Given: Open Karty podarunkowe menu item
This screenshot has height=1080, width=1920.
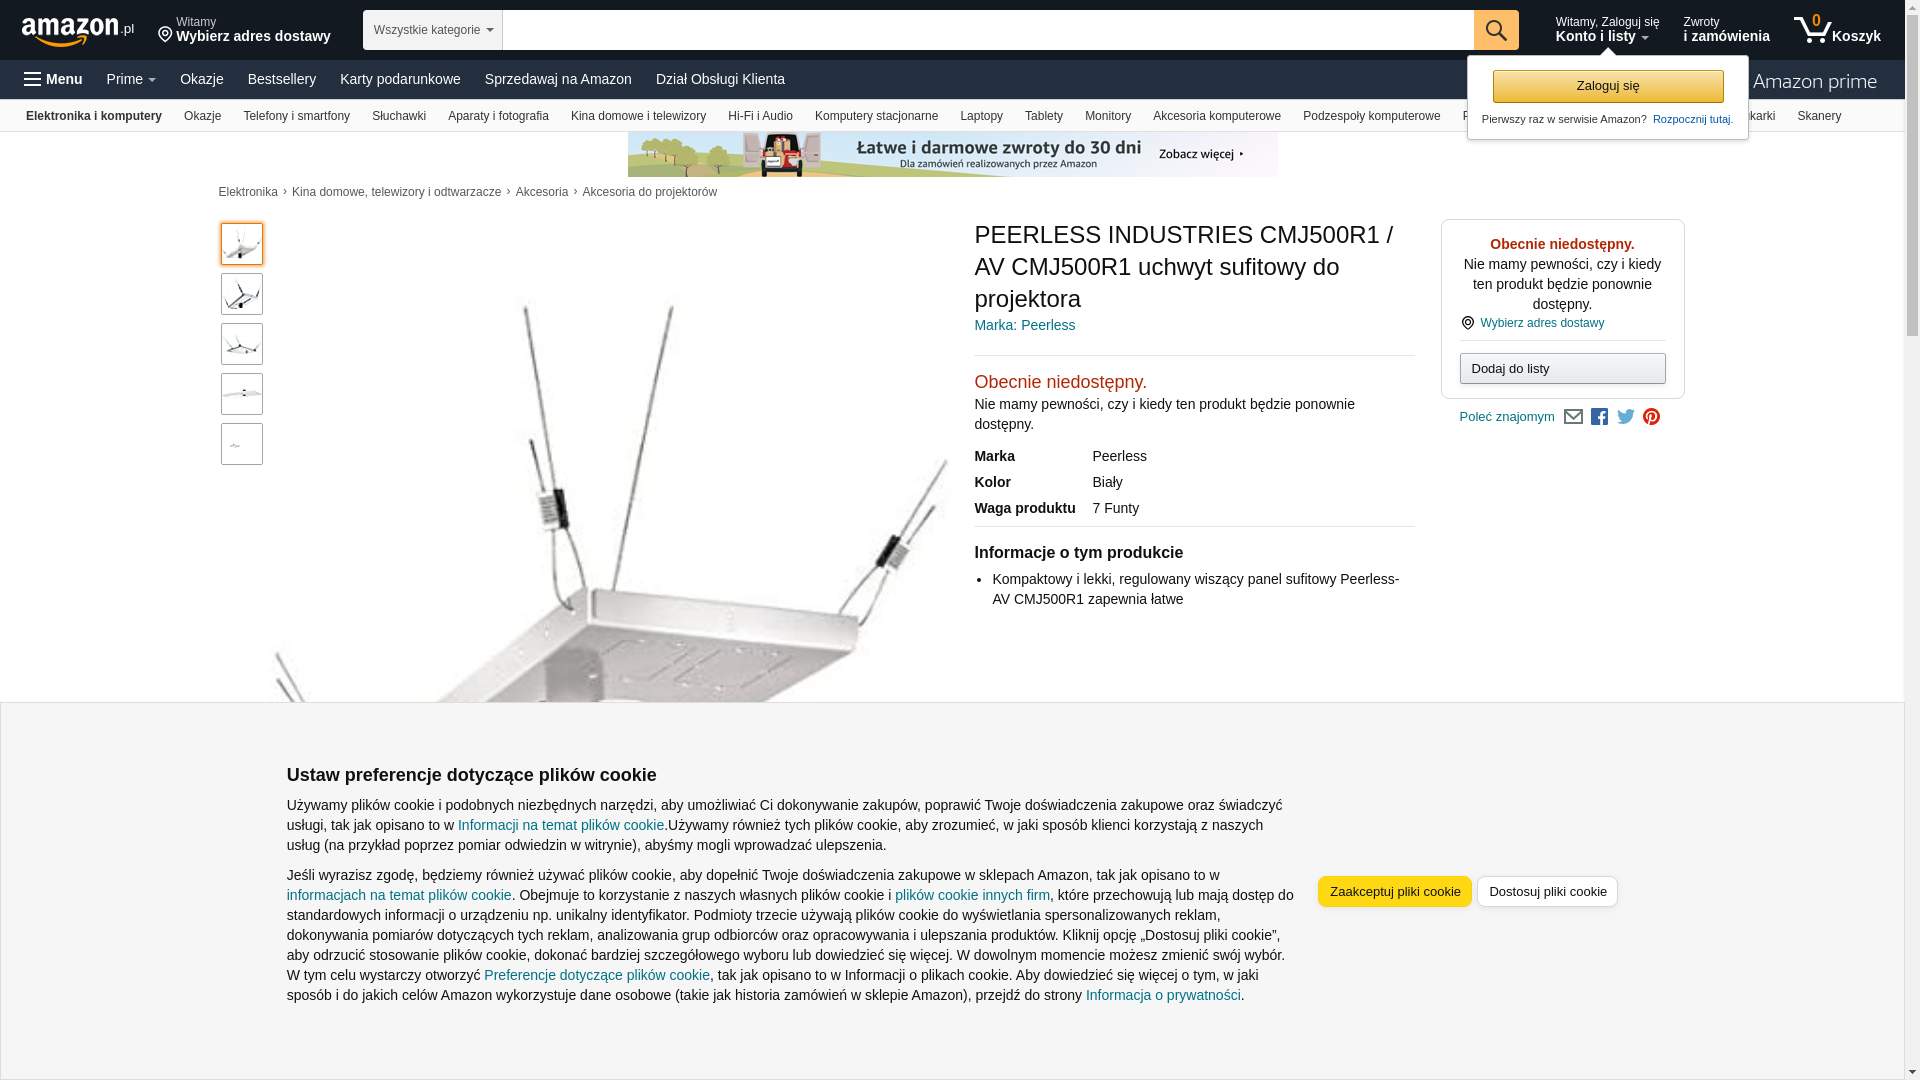Looking at the screenshot, I should click(x=400, y=79).
